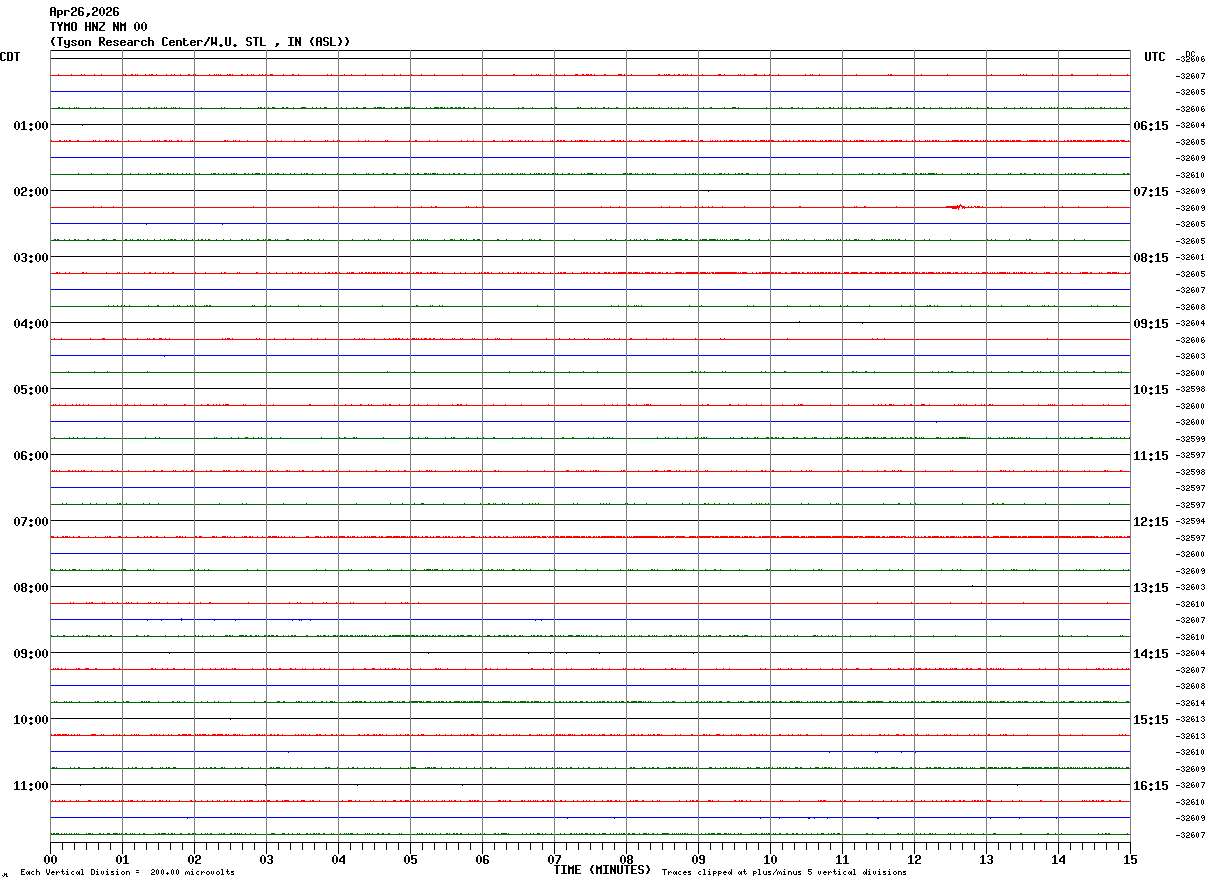Click the 14:15 UTC time label
The height and width of the screenshot is (886, 1210).
(x=1150, y=654)
